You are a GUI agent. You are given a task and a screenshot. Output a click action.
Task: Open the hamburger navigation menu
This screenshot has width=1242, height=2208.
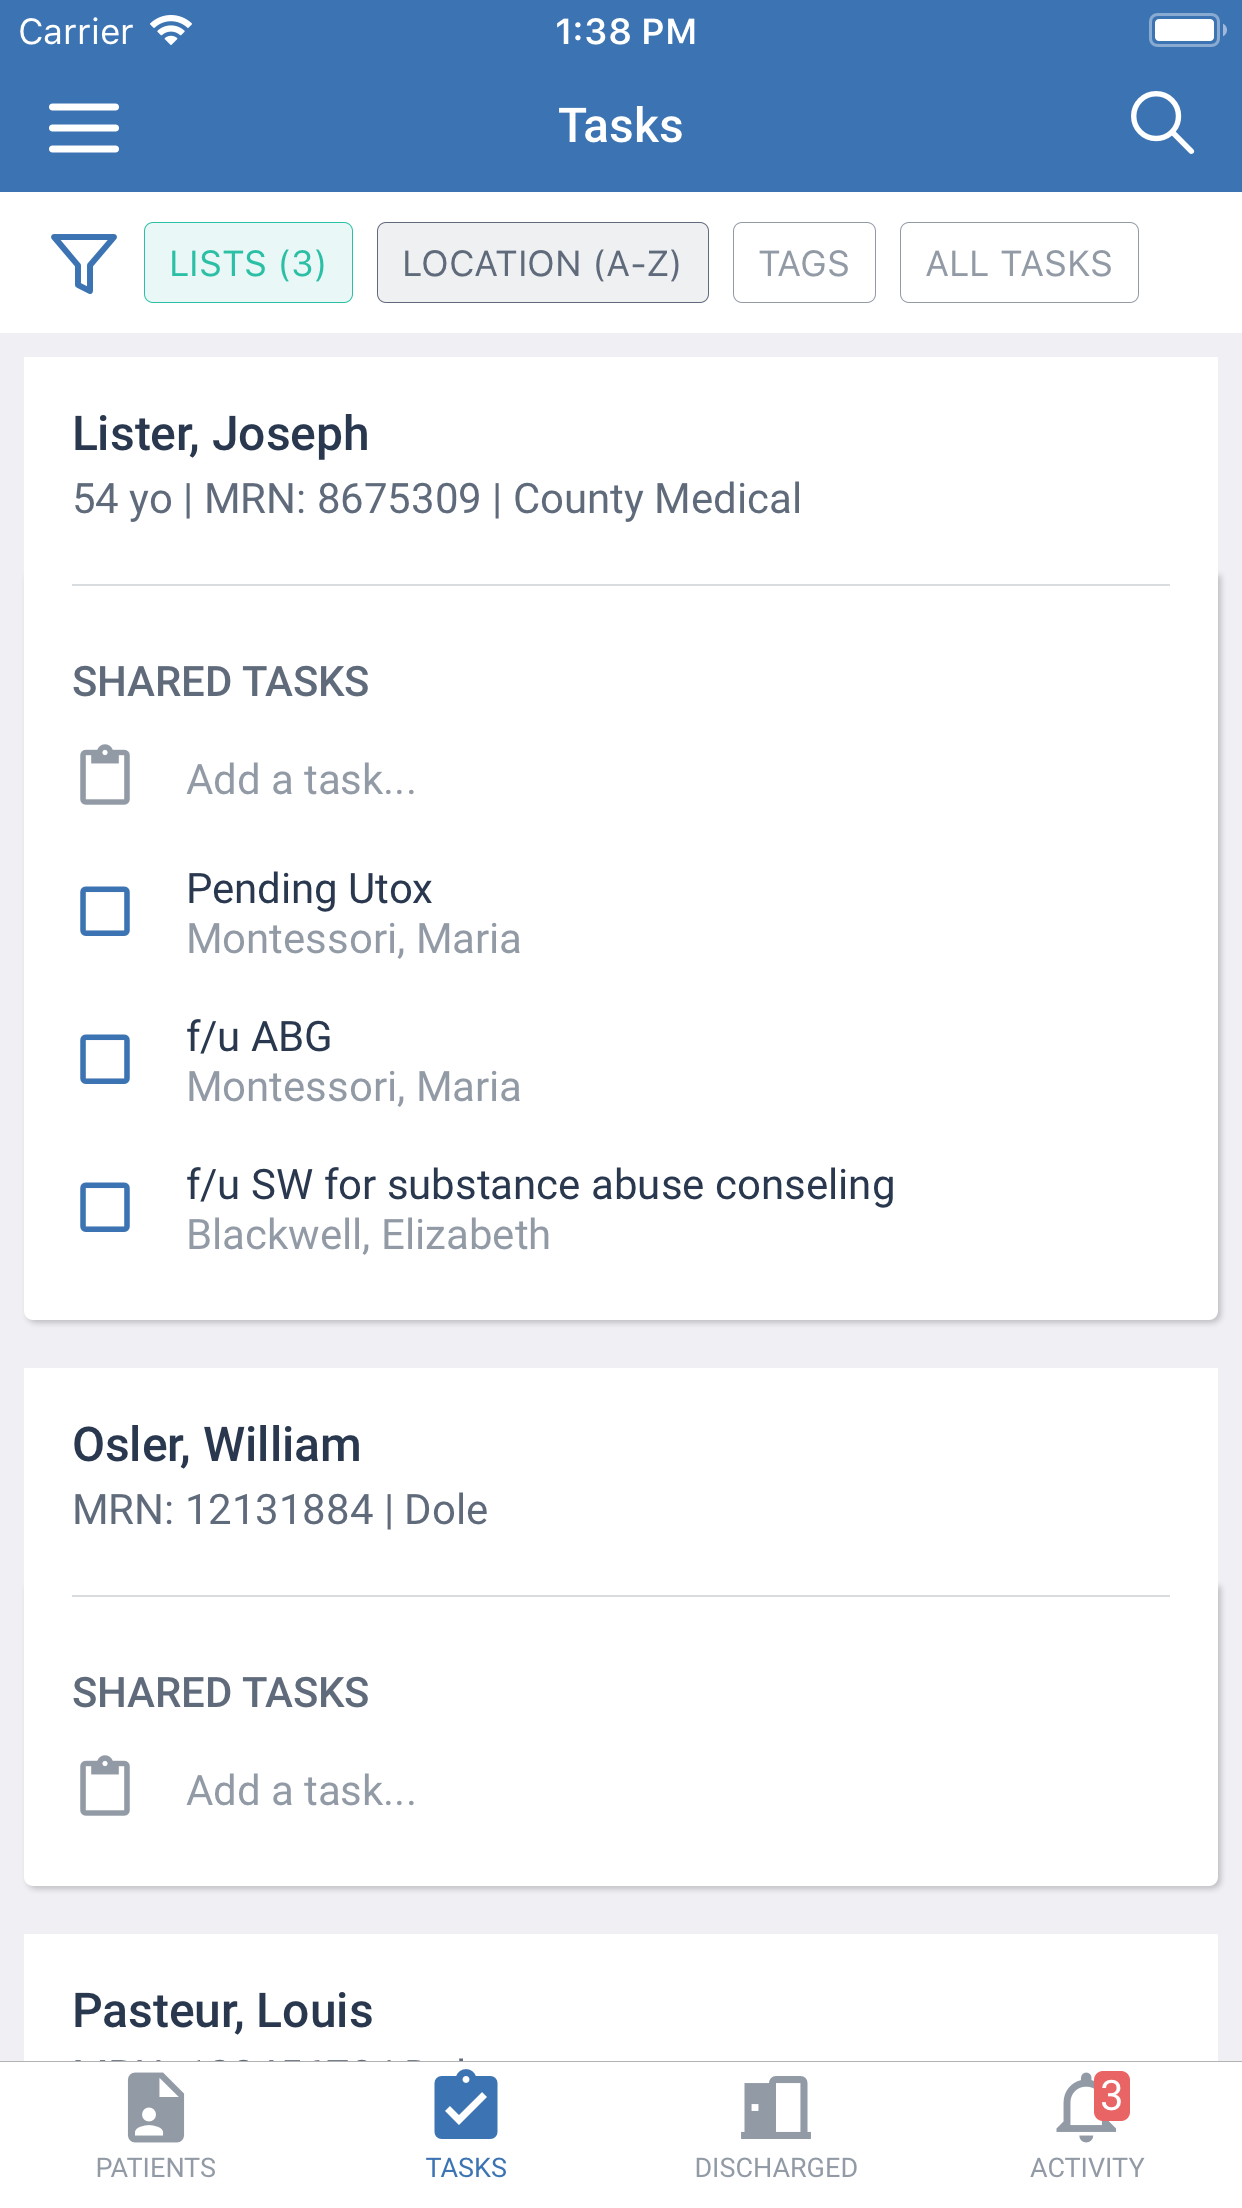[84, 124]
